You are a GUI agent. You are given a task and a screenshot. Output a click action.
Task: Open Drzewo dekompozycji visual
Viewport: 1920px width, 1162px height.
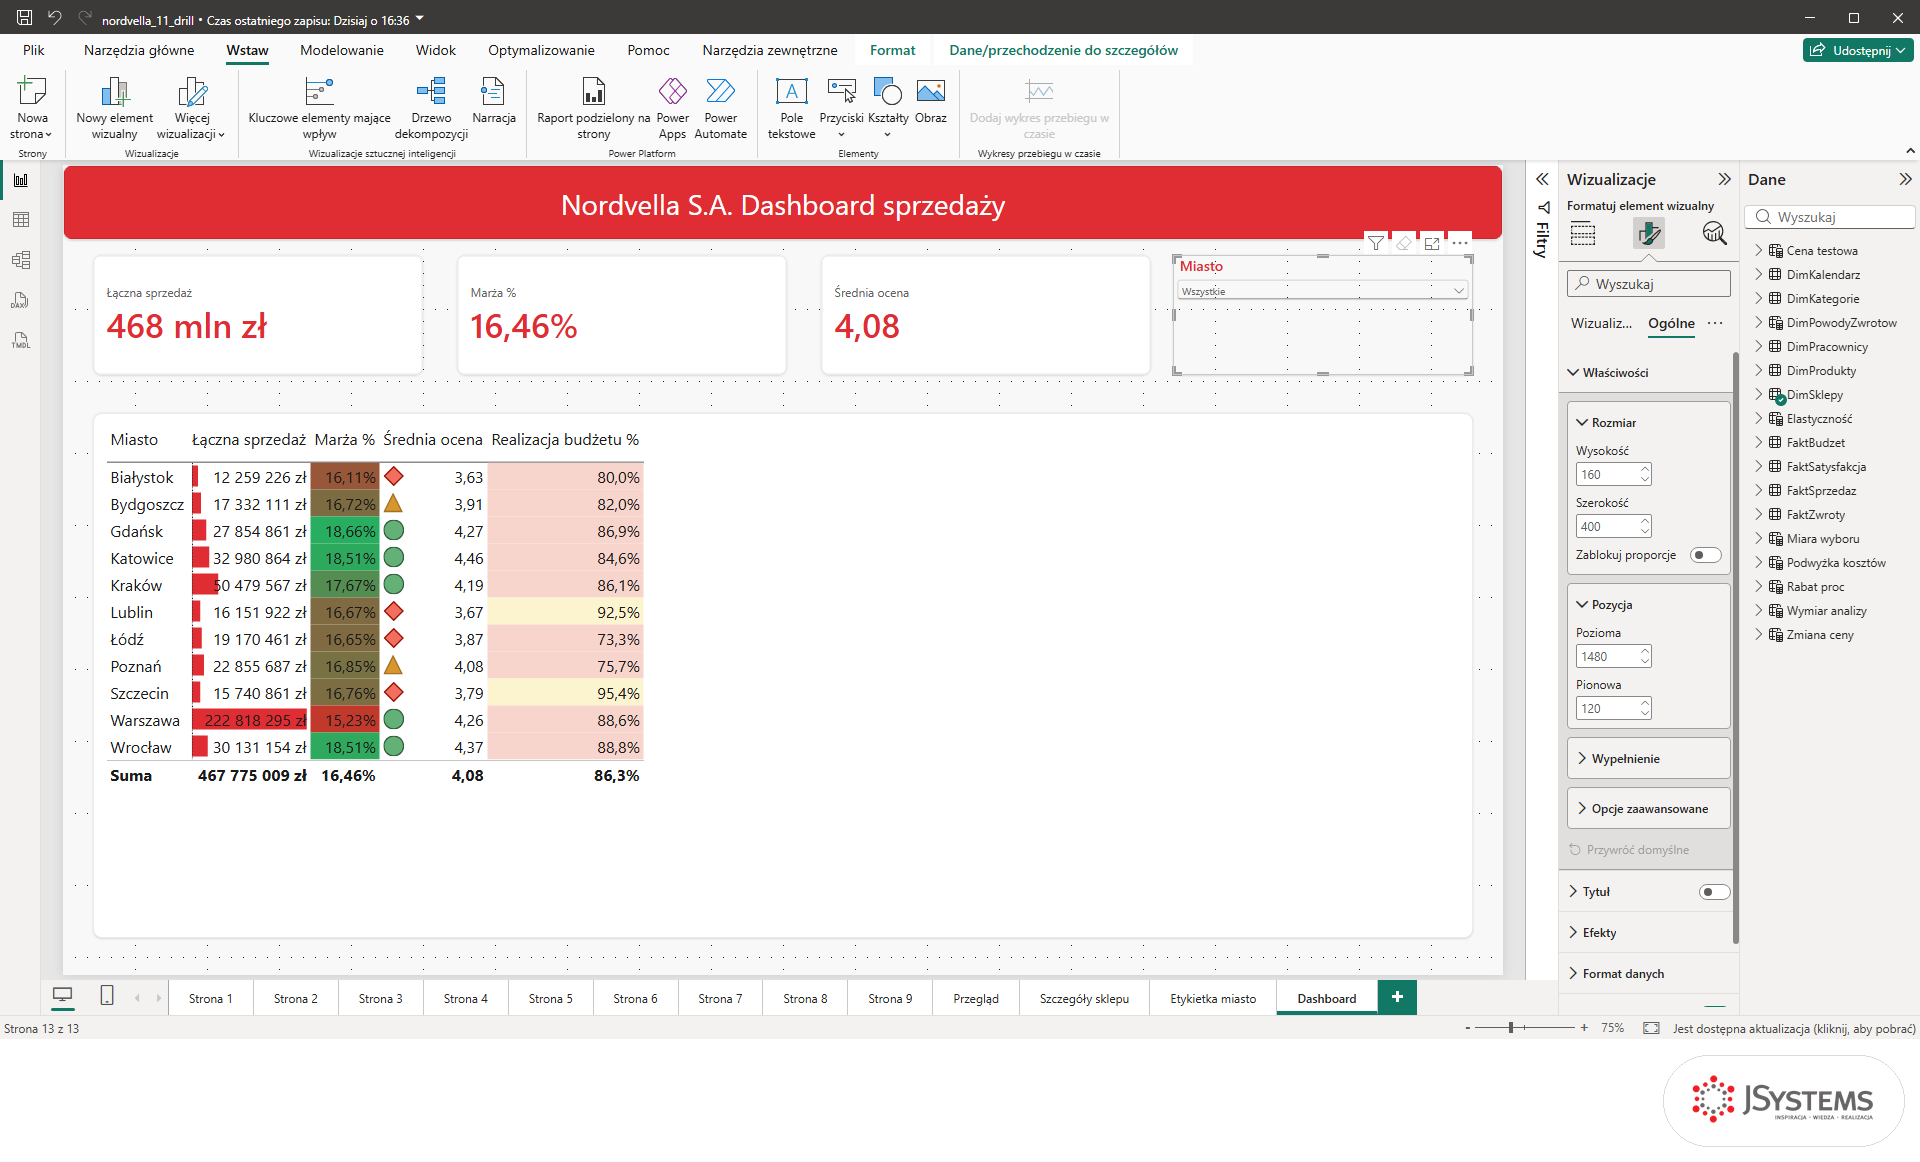click(431, 108)
